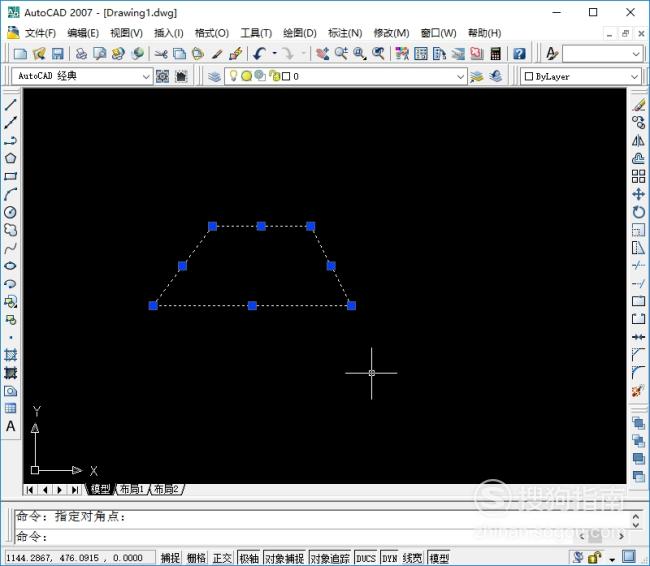Image resolution: width=650 pixels, height=566 pixels.
Task: Toggle 极轴 polar tracking
Action: [x=249, y=558]
